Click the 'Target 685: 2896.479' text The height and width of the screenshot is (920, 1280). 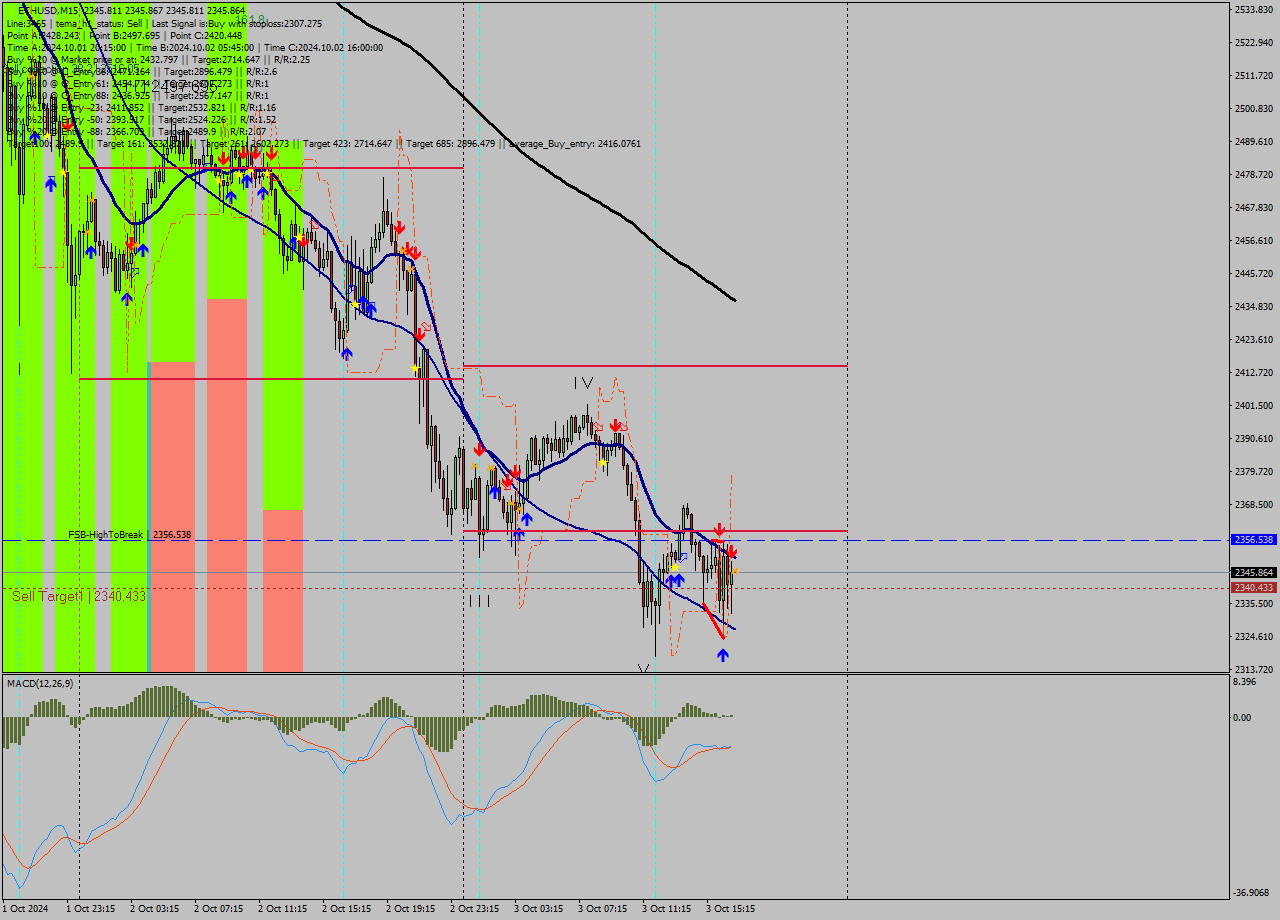pyautogui.click(x=451, y=144)
